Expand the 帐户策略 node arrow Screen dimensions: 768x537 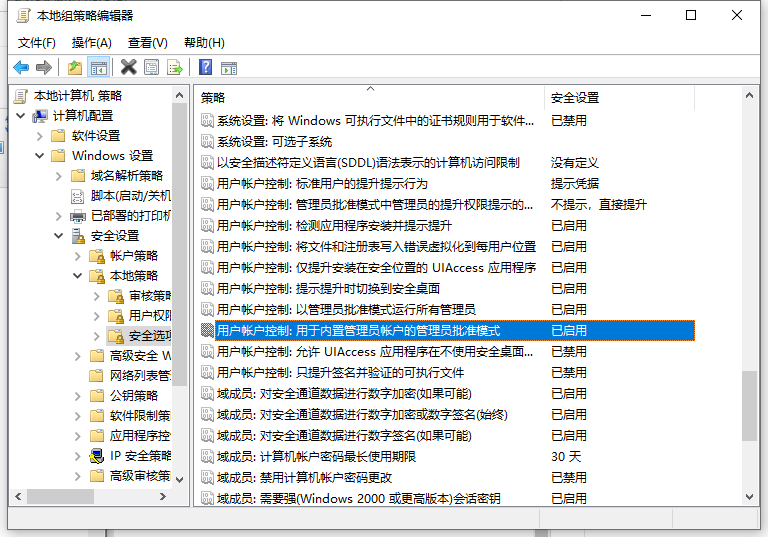click(x=77, y=256)
